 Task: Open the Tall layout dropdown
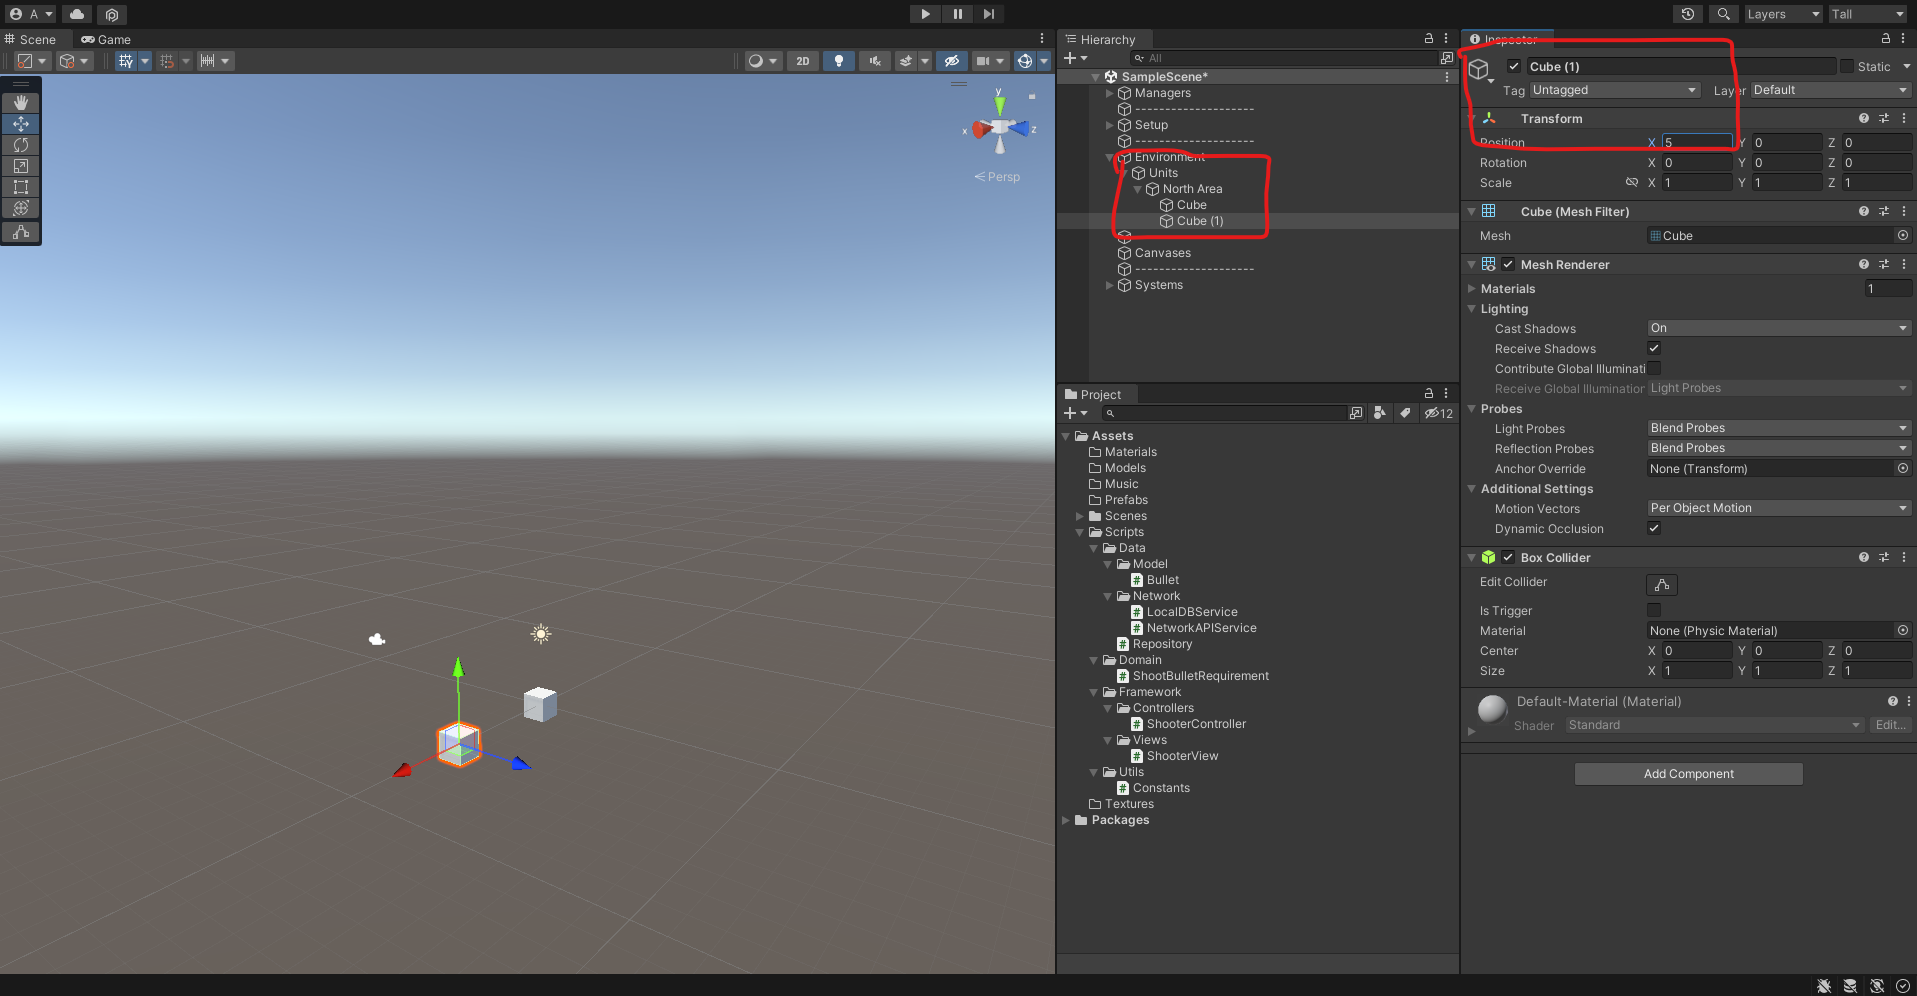pos(1868,14)
